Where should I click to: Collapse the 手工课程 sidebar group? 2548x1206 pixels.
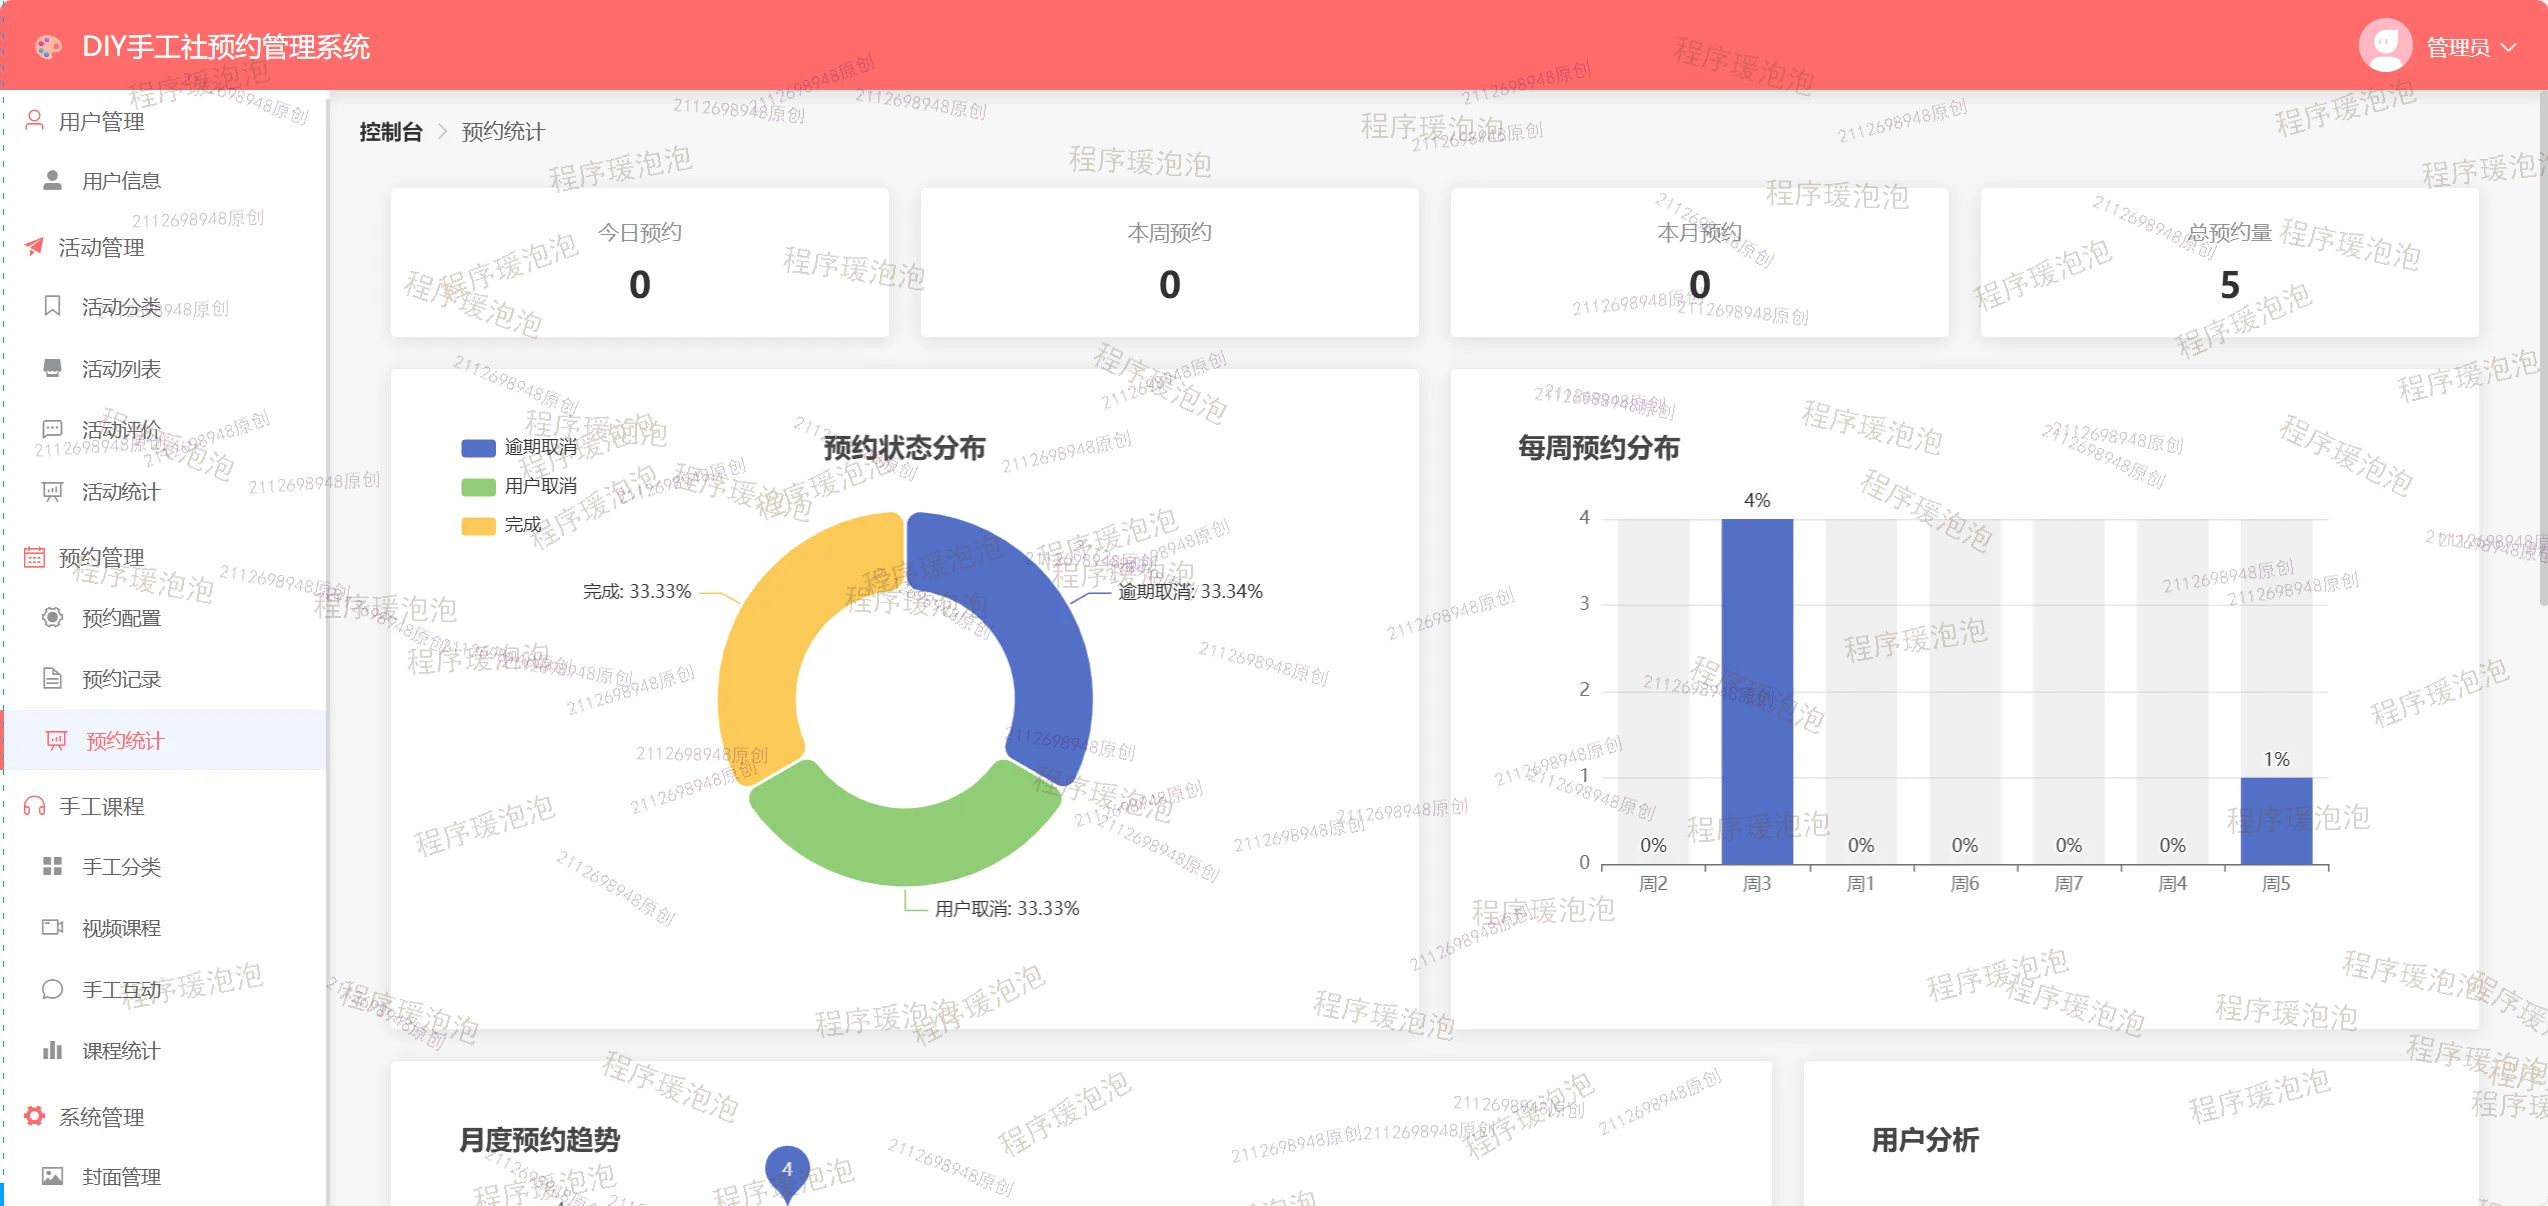click(101, 806)
